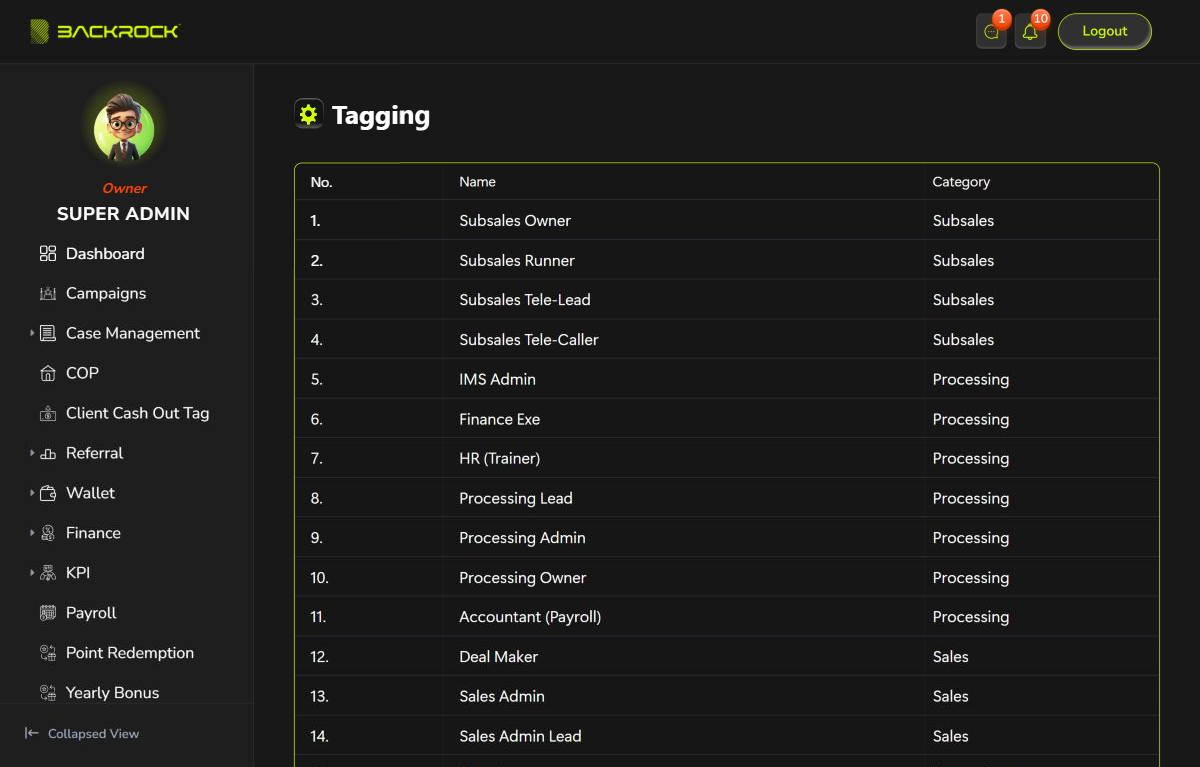Click the Collapsed View arrow icon
Screen dimensions: 1200x767
tap(32, 734)
